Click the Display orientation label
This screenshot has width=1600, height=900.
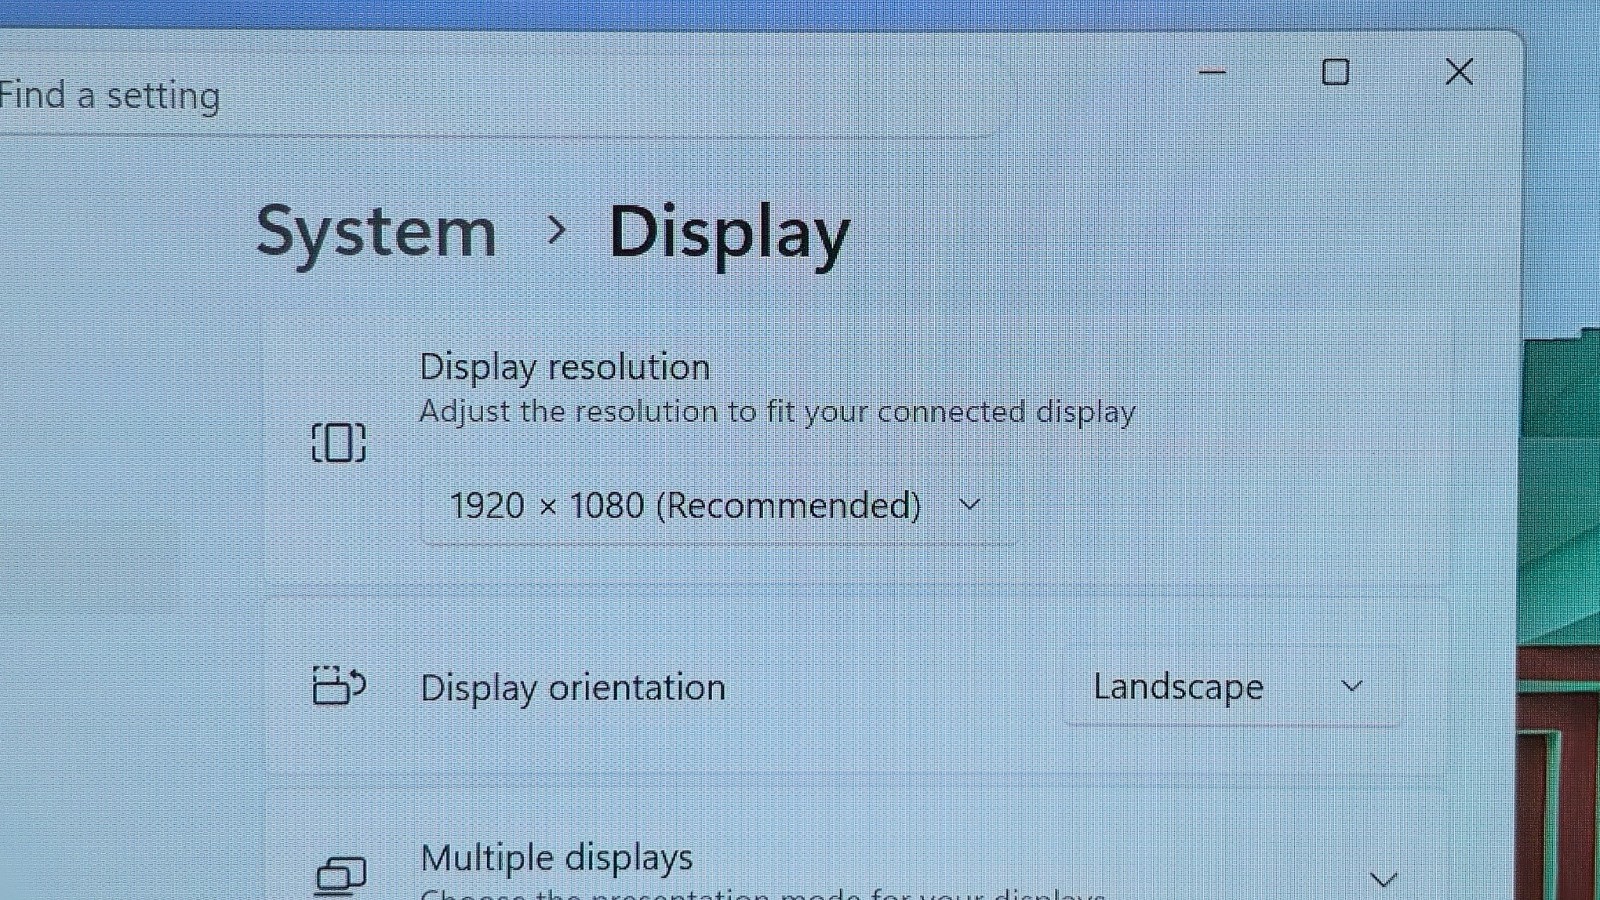[x=573, y=688]
